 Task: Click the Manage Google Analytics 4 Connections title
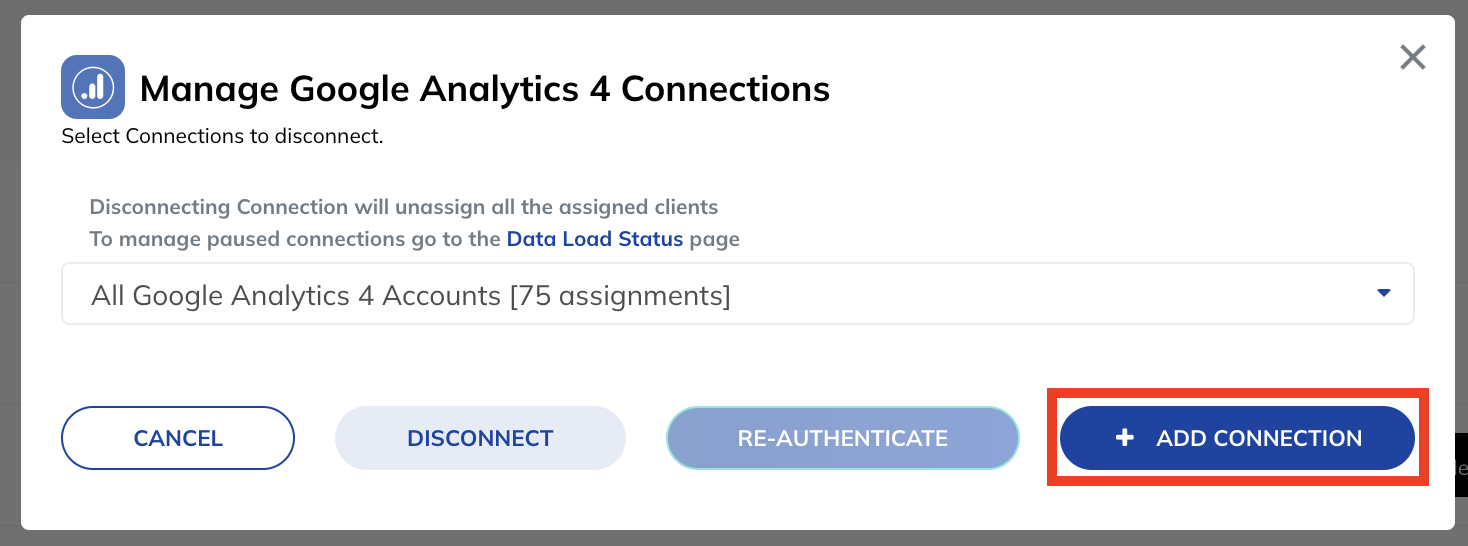[x=485, y=89]
